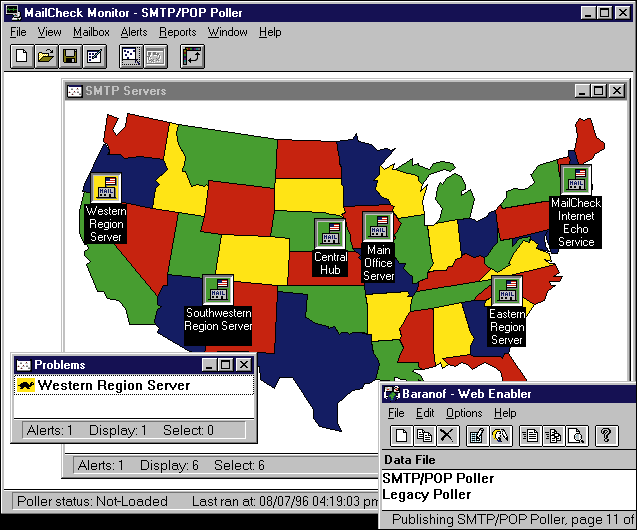Click the Copy icon in Baranof toolbar
The height and width of the screenshot is (530, 637).
click(424, 436)
